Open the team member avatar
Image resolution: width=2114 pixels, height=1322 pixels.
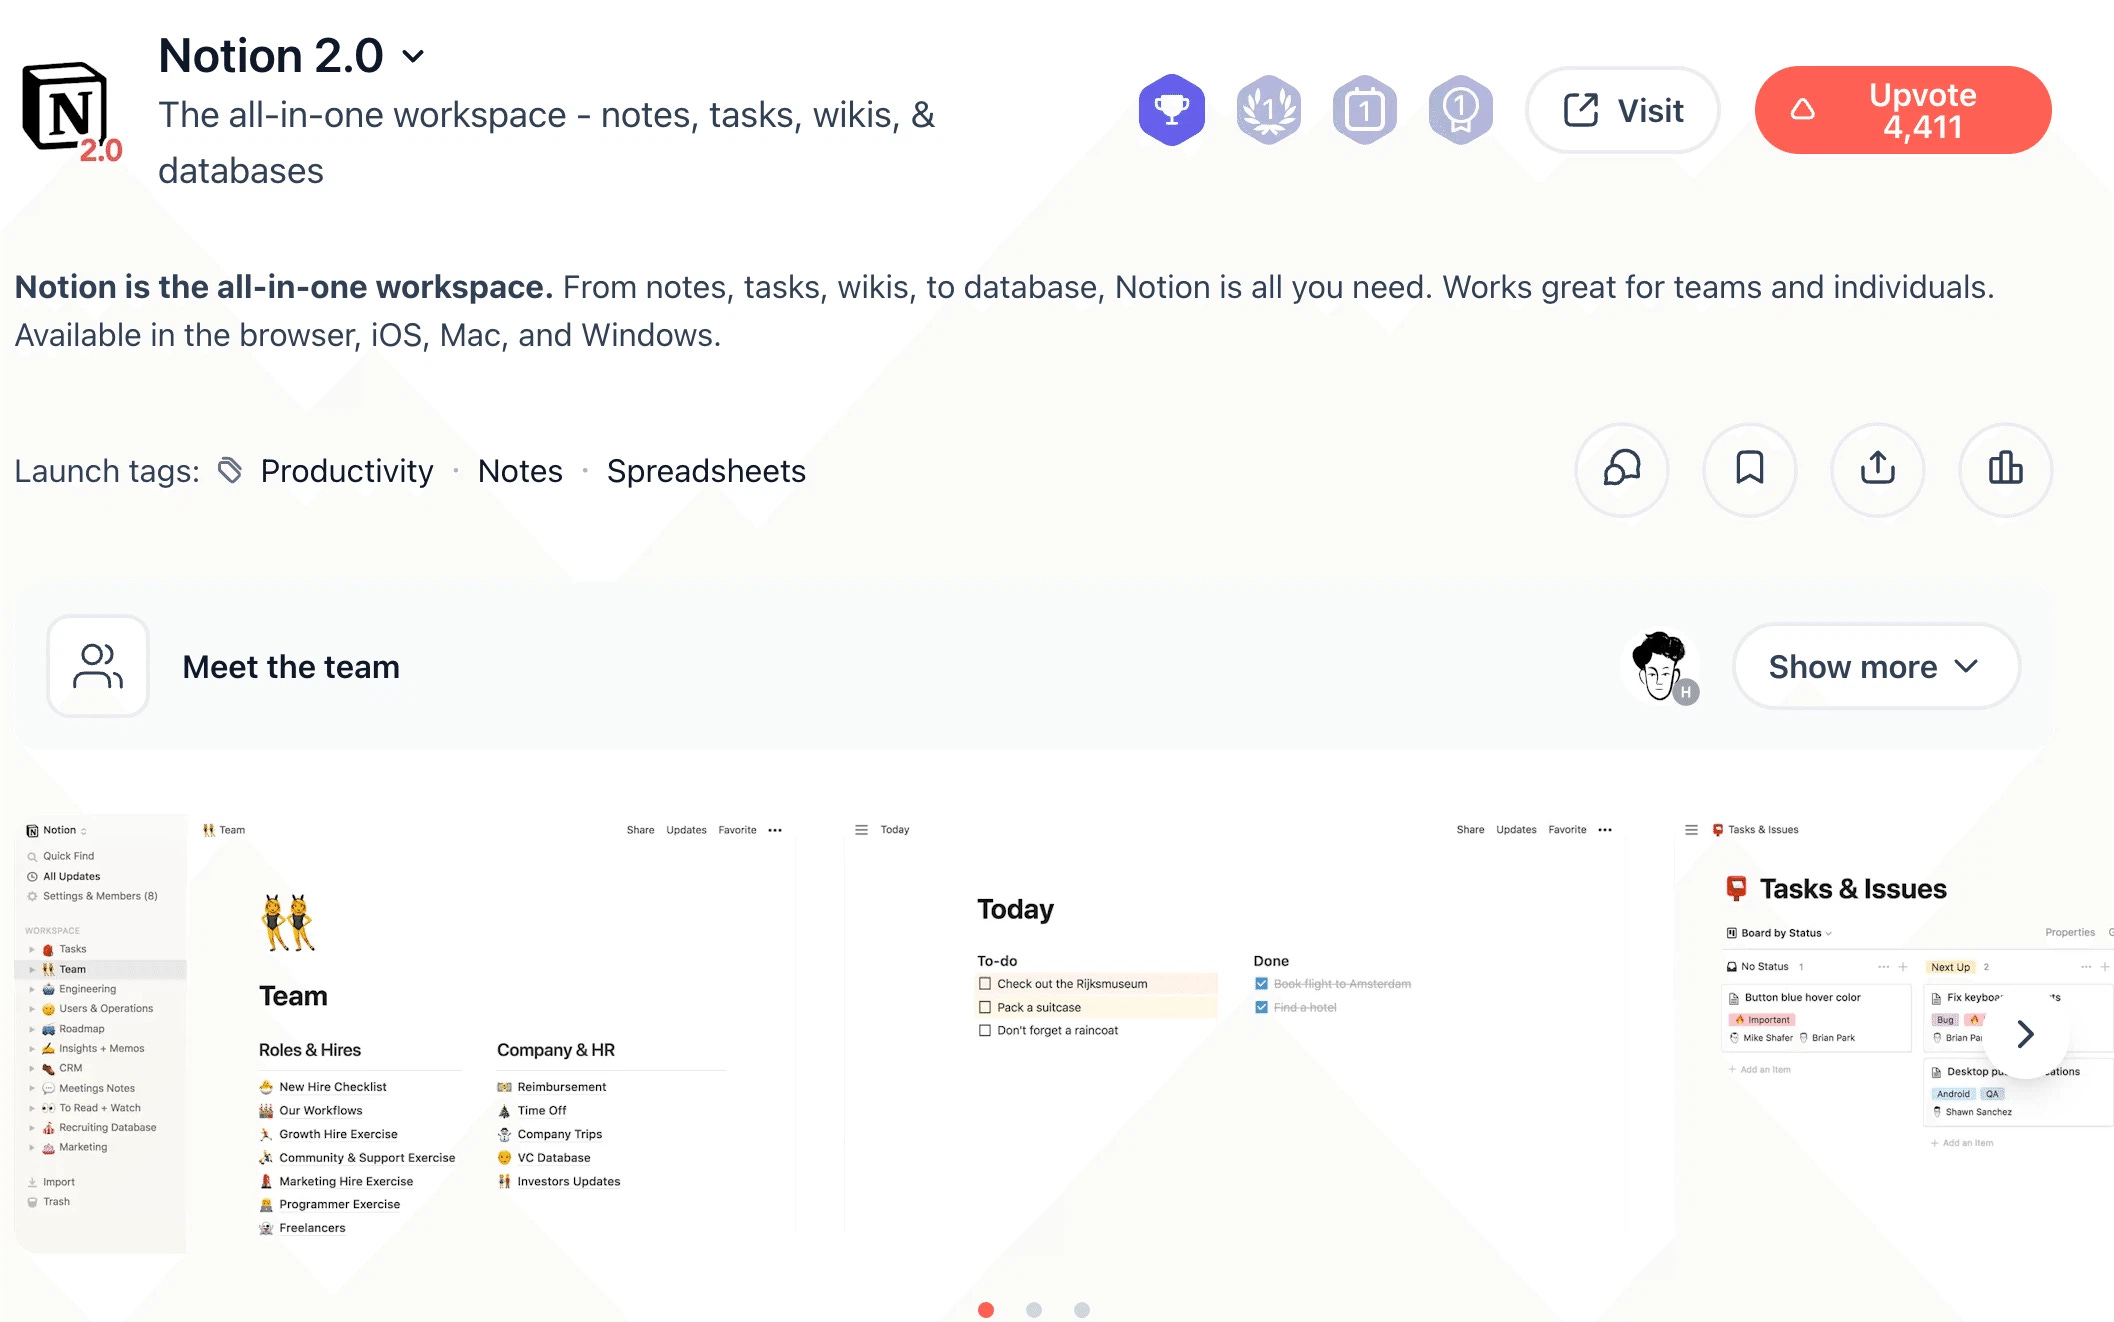(x=1661, y=667)
